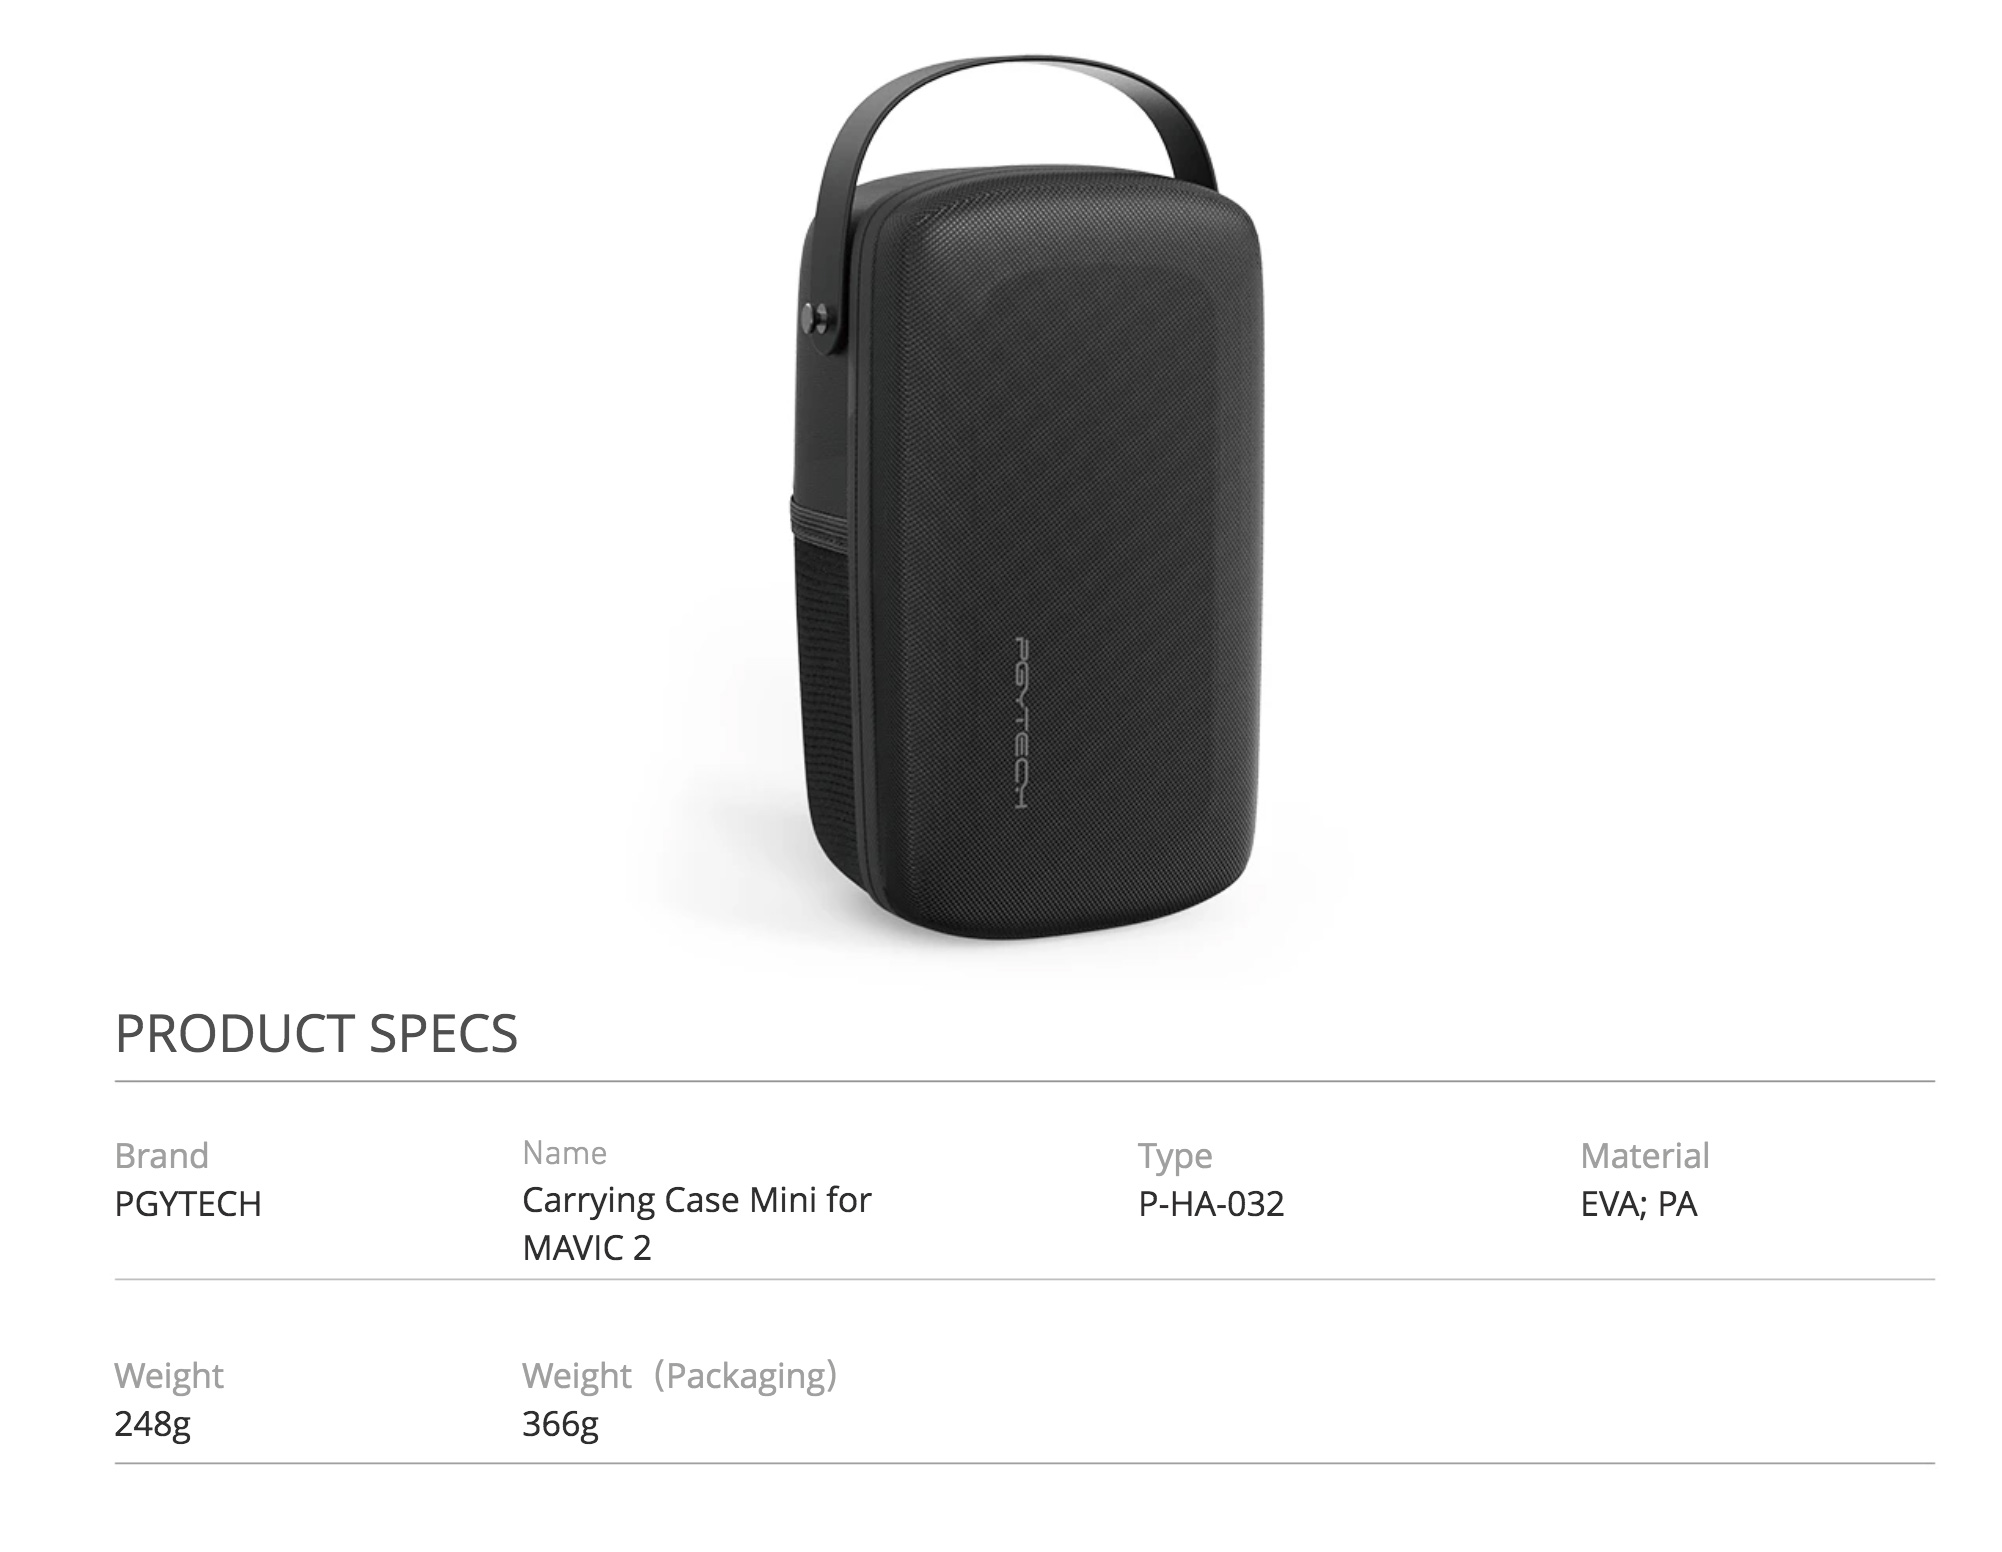Select the EVA; PA material value
The height and width of the screenshot is (1552, 2002).
coord(1639,1203)
